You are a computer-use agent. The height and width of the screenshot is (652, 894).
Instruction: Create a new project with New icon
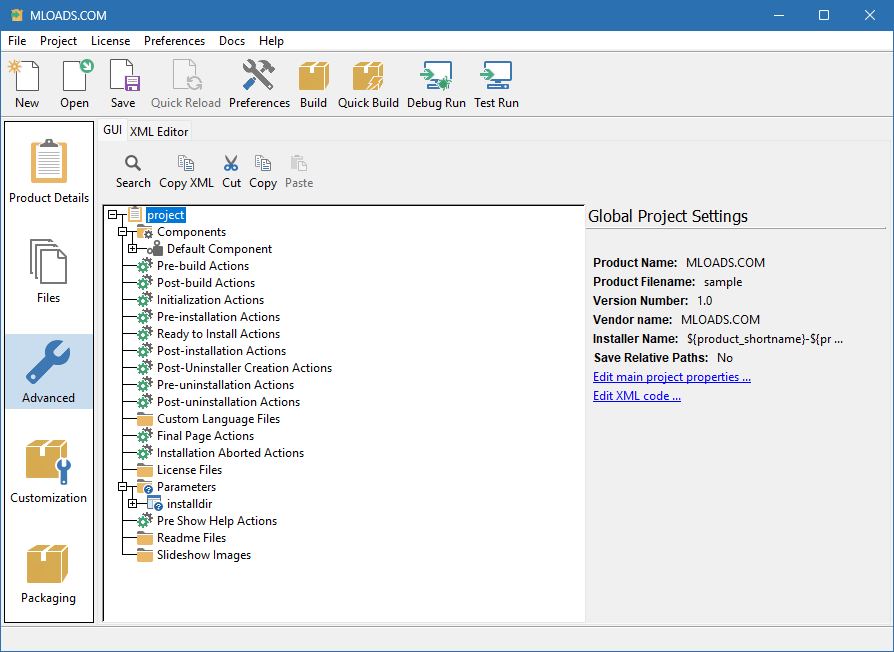pyautogui.click(x=27, y=76)
